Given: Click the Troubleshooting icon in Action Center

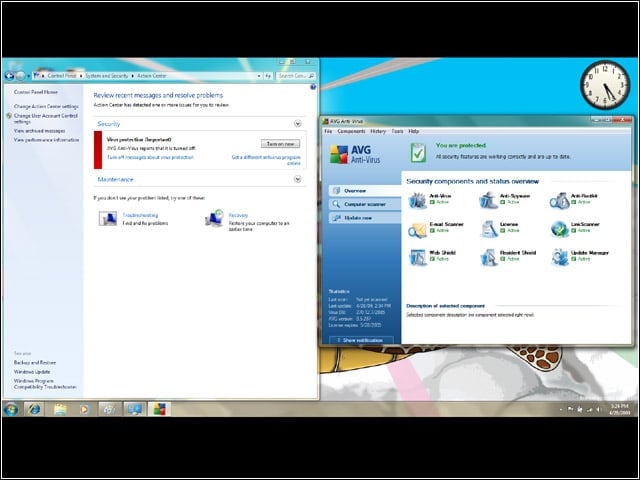Looking at the screenshot, I should click(108, 218).
